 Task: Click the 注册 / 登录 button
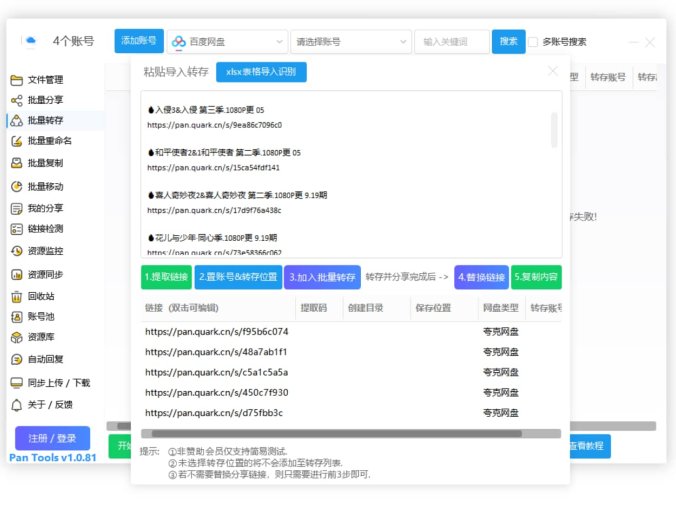(52, 438)
